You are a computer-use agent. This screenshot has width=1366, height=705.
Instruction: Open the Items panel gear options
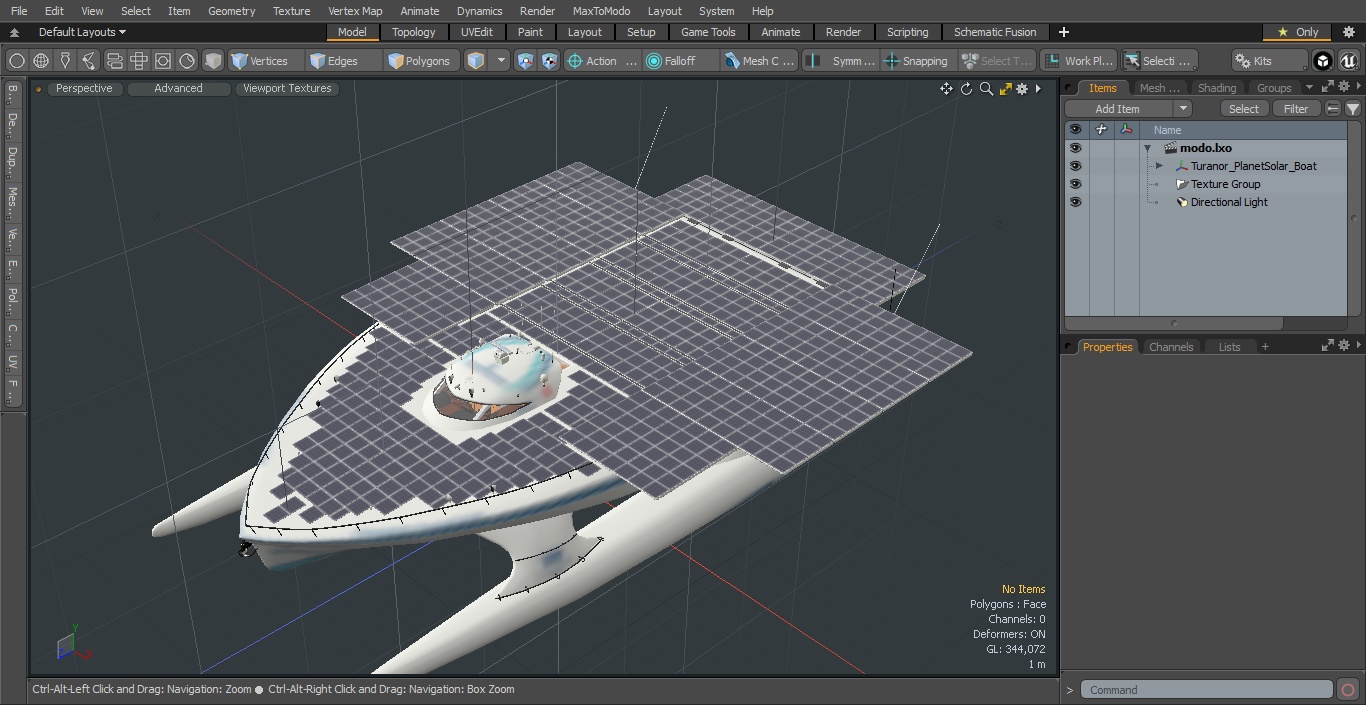[x=1344, y=87]
